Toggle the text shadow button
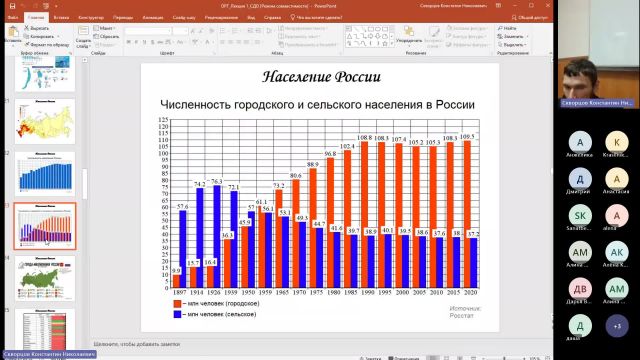The image size is (640, 360). click(152, 42)
